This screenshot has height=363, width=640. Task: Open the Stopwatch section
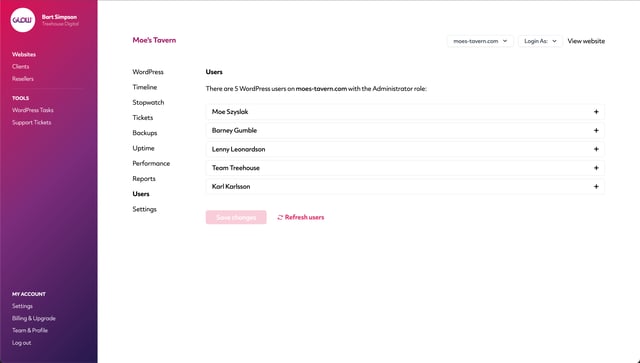point(148,102)
